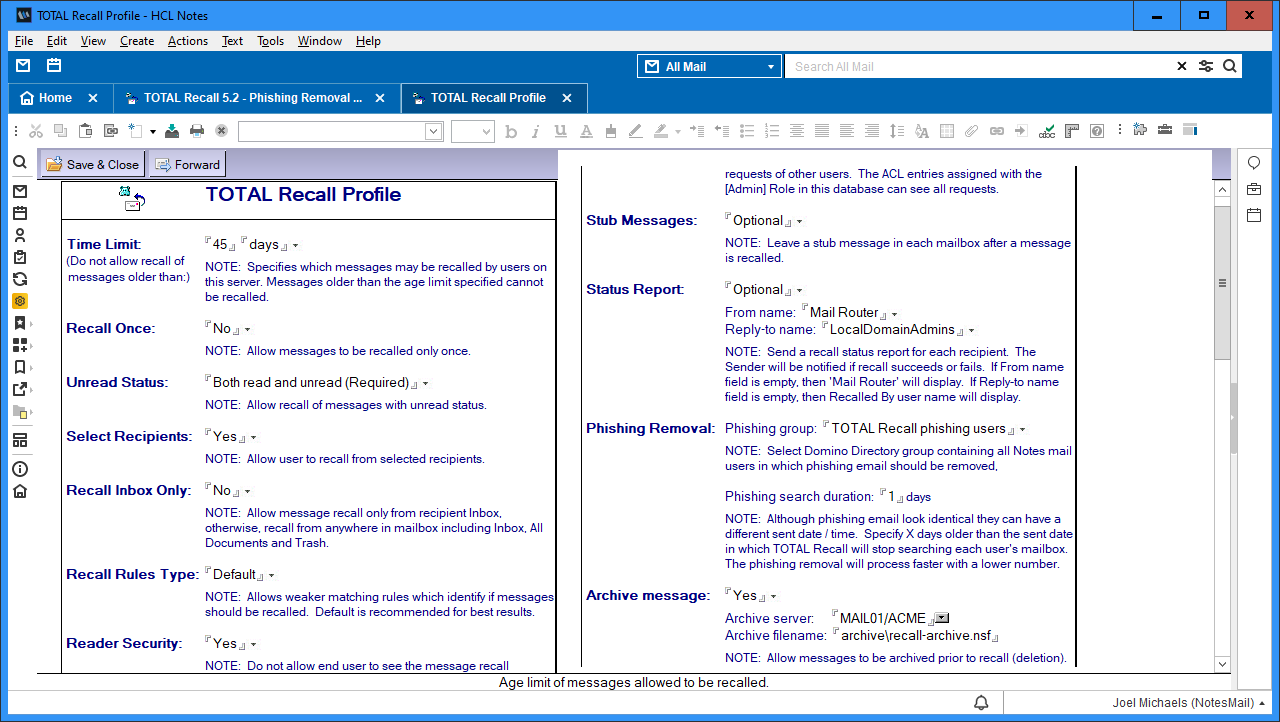Click the Forward button

click(x=187, y=164)
